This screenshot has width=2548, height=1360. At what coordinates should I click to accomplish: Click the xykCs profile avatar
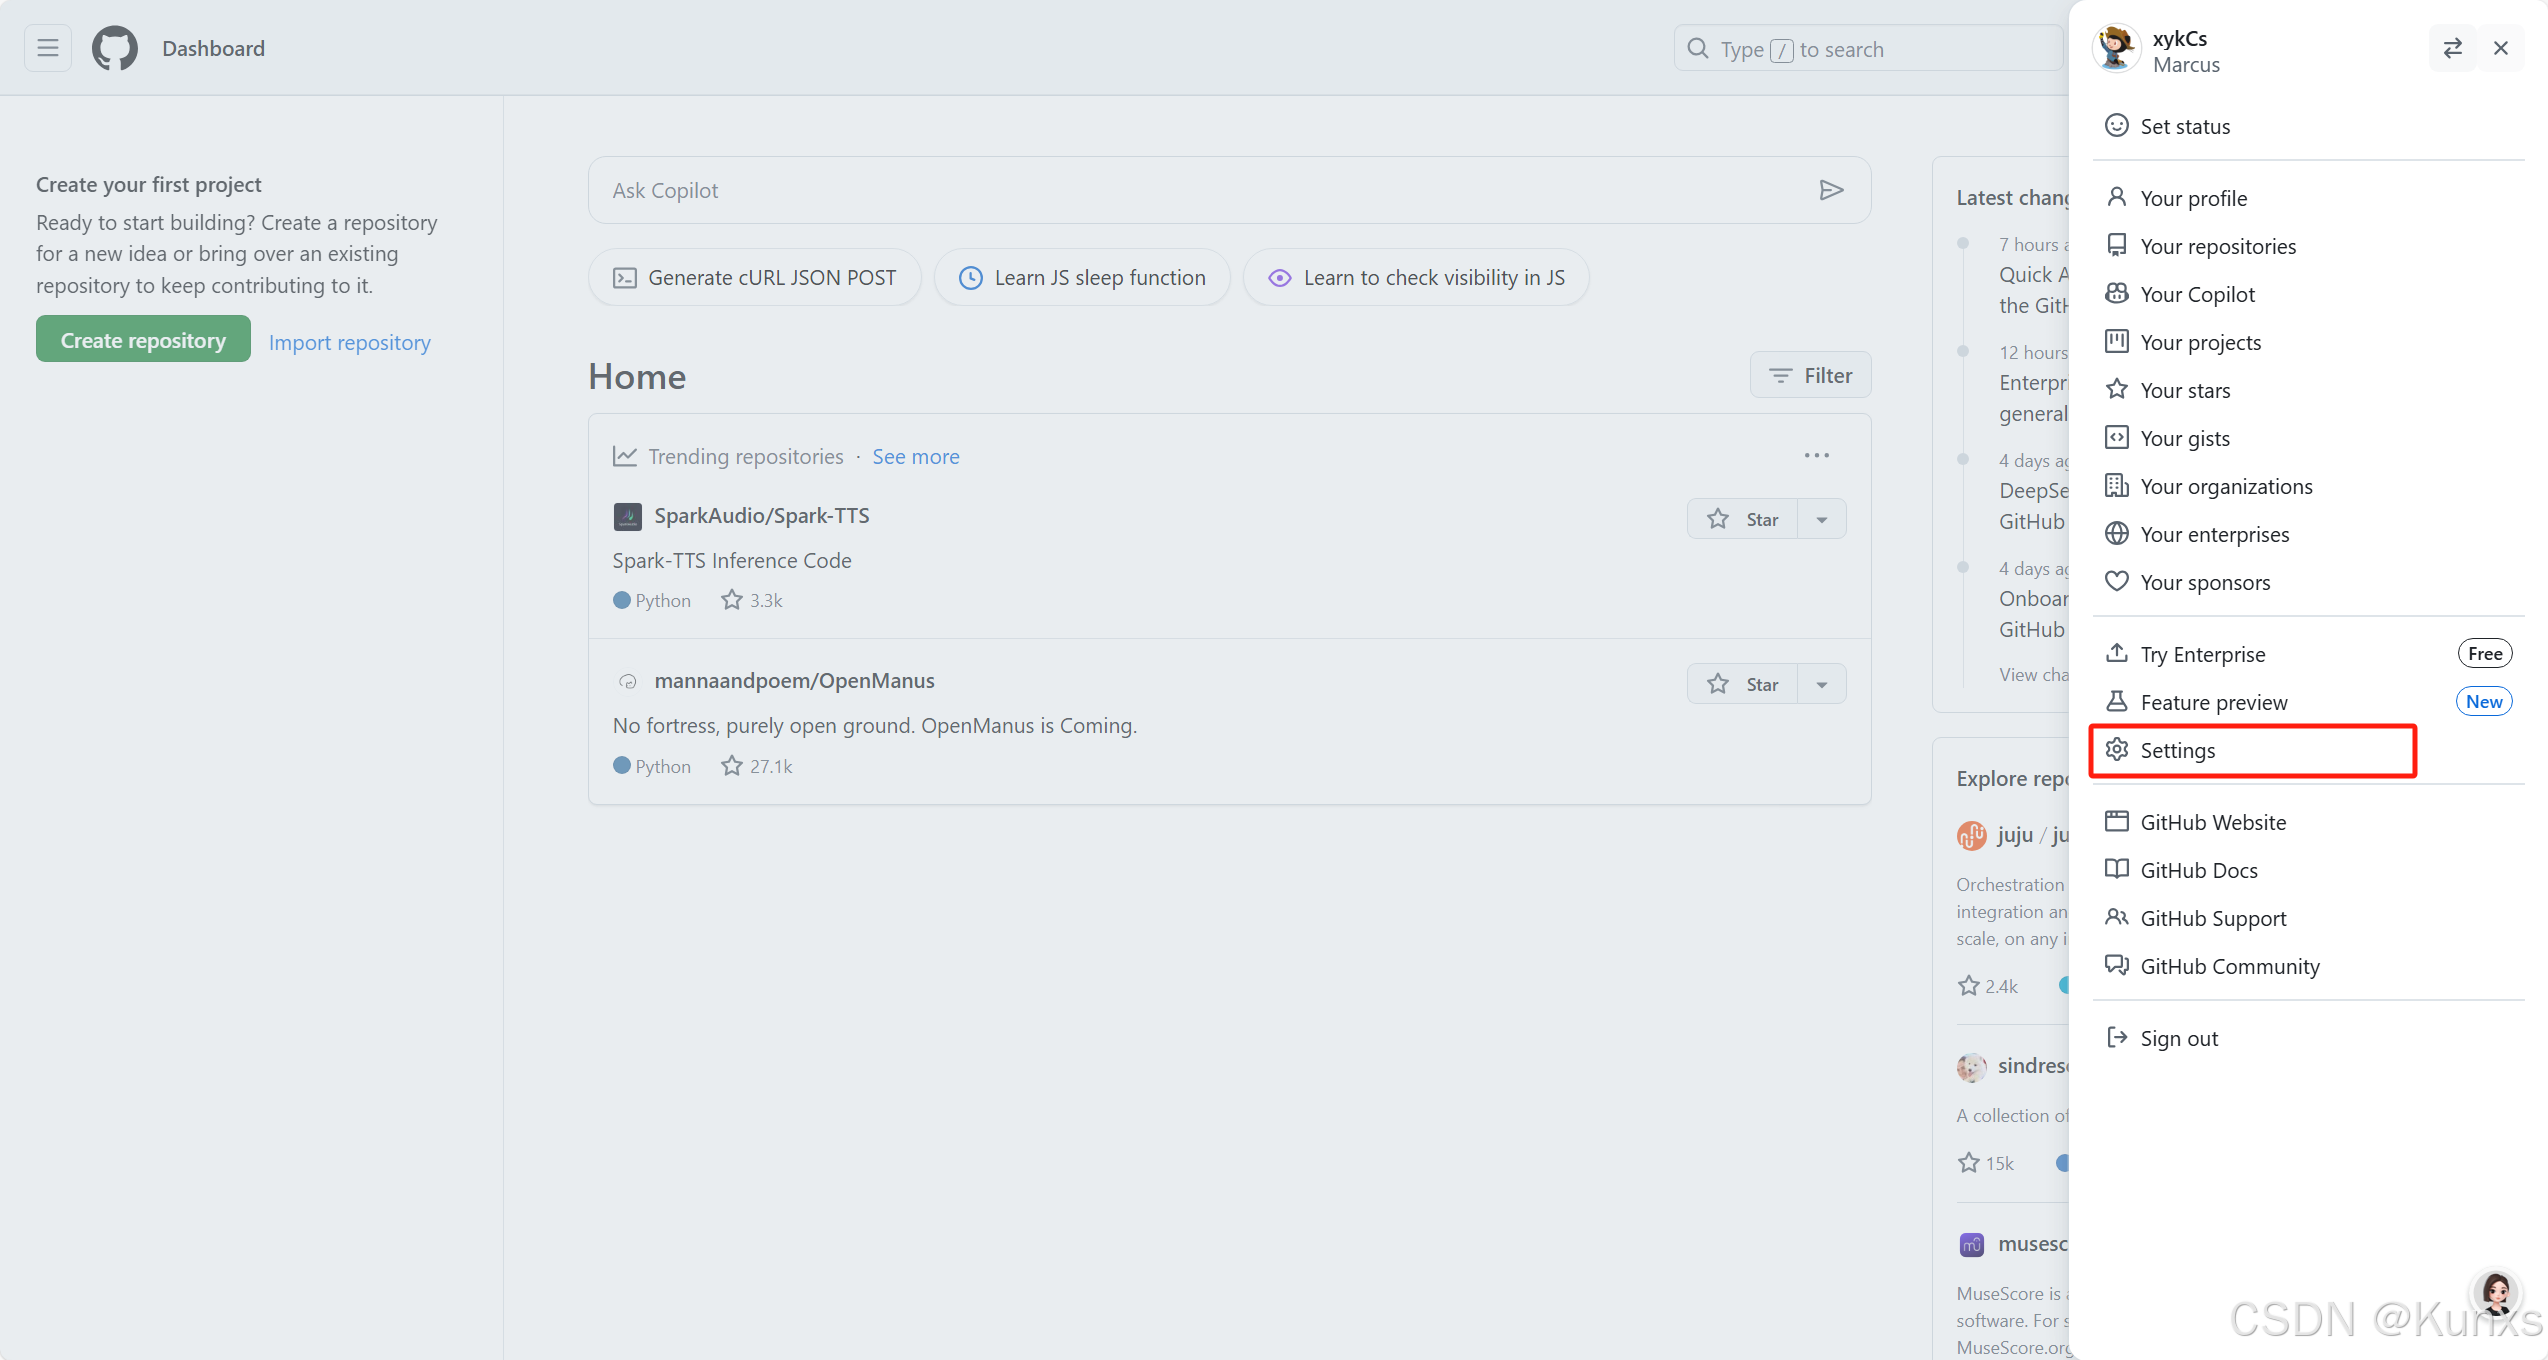pyautogui.click(x=2116, y=49)
